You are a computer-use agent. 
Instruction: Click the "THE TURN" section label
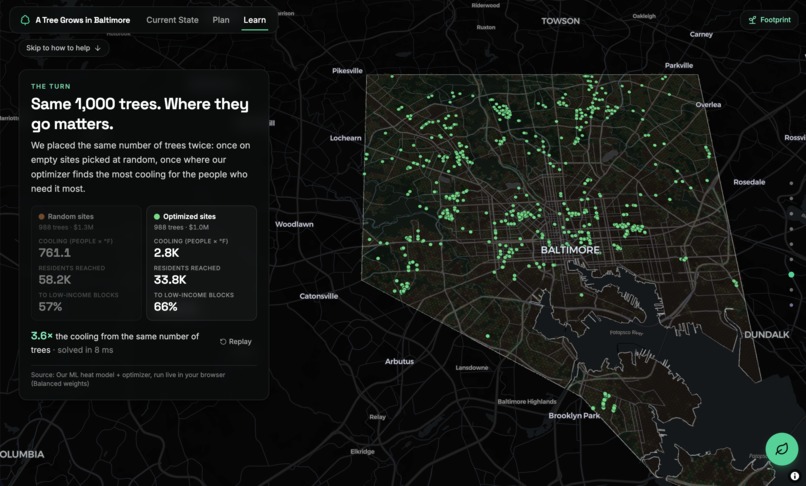pyautogui.click(x=51, y=86)
